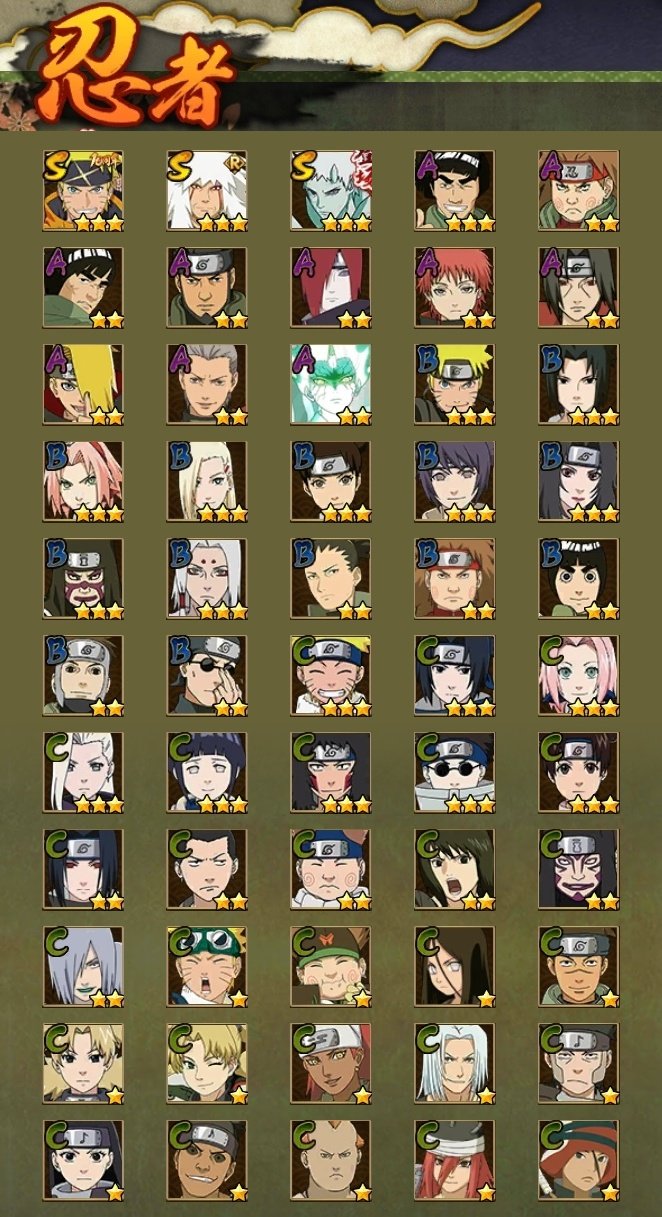Select A-rank Deidara with blonde hair
662x1217 pixels.
pos(83,385)
